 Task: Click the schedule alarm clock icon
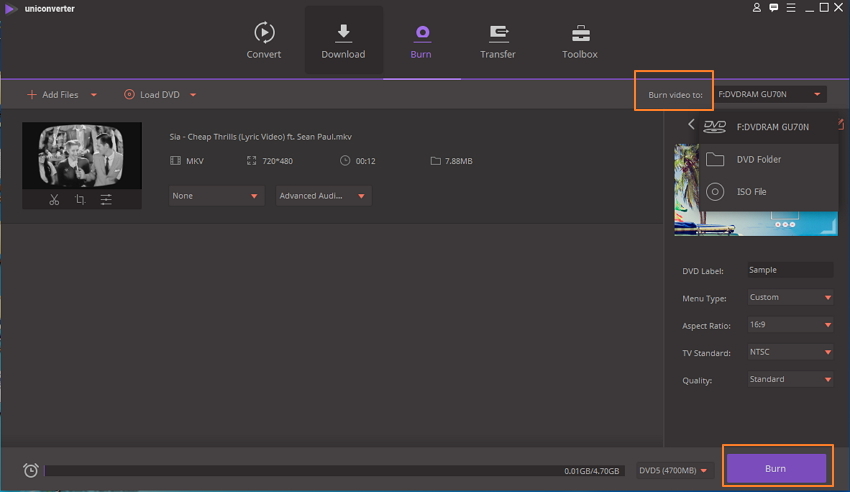pyautogui.click(x=31, y=470)
